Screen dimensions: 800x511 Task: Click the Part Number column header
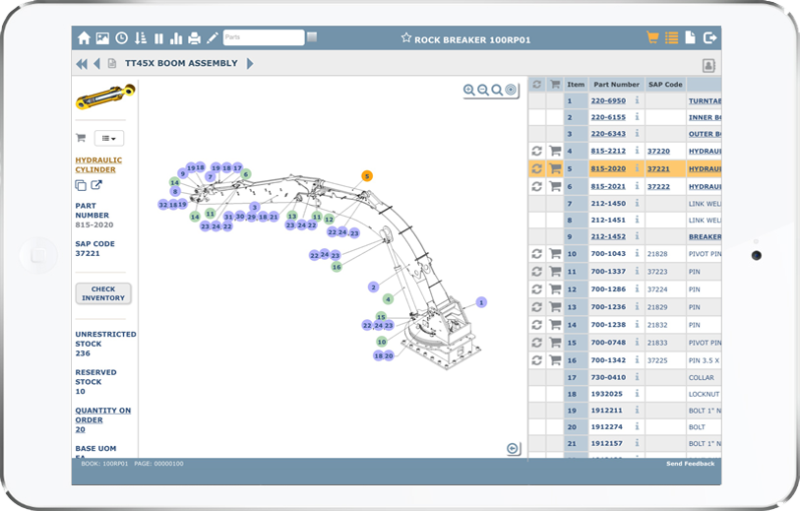tap(615, 84)
